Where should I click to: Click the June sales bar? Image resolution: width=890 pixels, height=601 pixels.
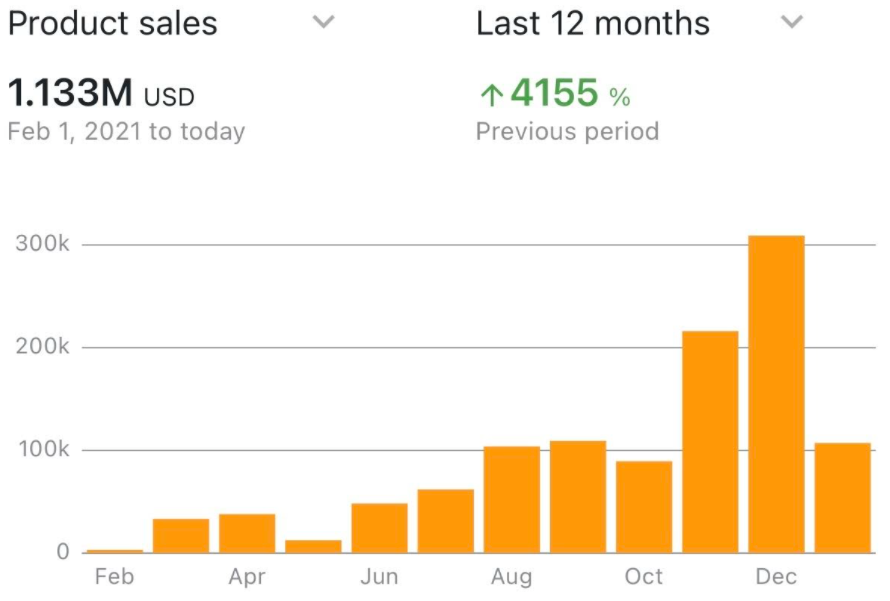[x=380, y=527]
